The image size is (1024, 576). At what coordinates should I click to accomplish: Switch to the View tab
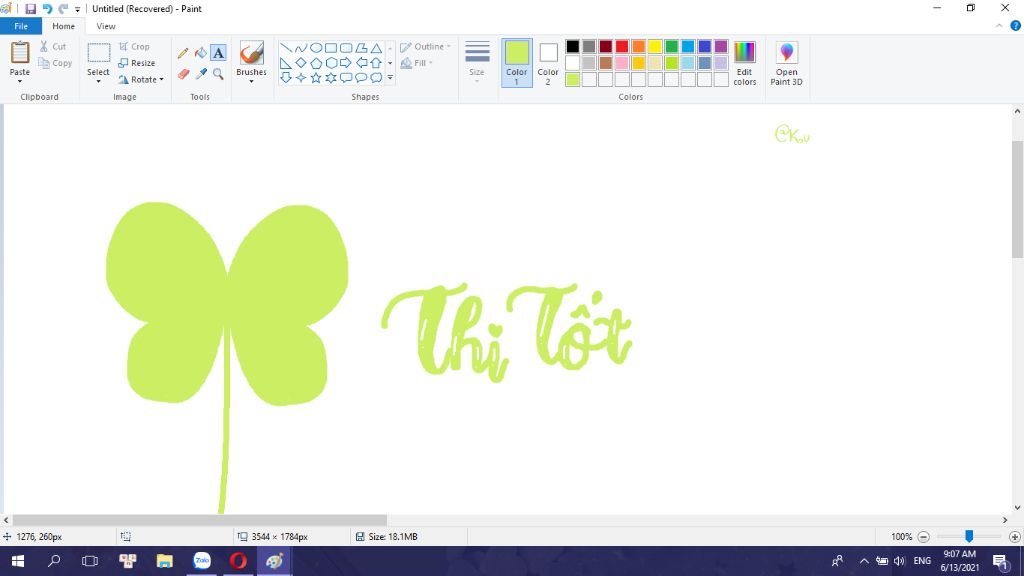click(106, 26)
